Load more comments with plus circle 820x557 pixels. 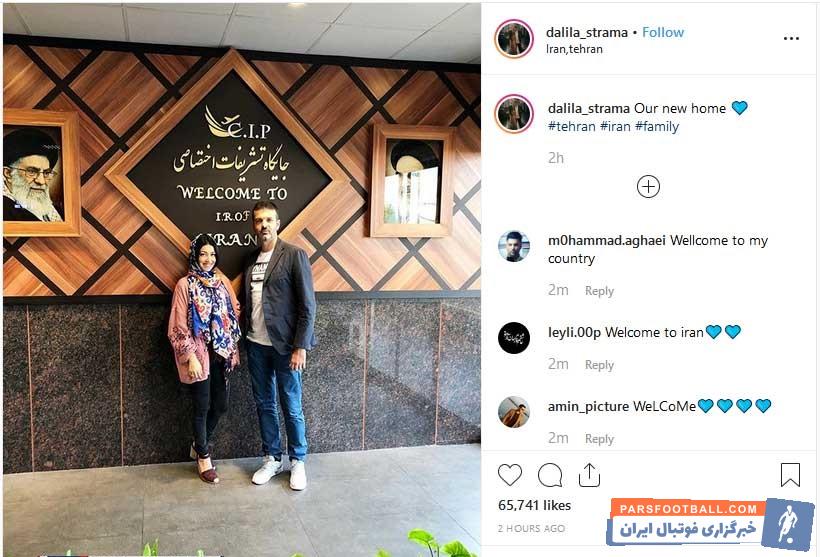[648, 187]
